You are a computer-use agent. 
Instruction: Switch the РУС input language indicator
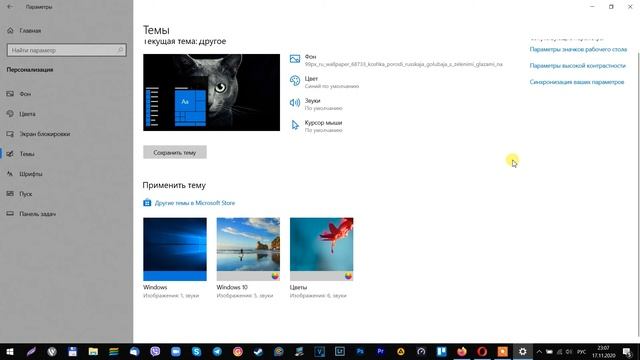tap(581, 351)
